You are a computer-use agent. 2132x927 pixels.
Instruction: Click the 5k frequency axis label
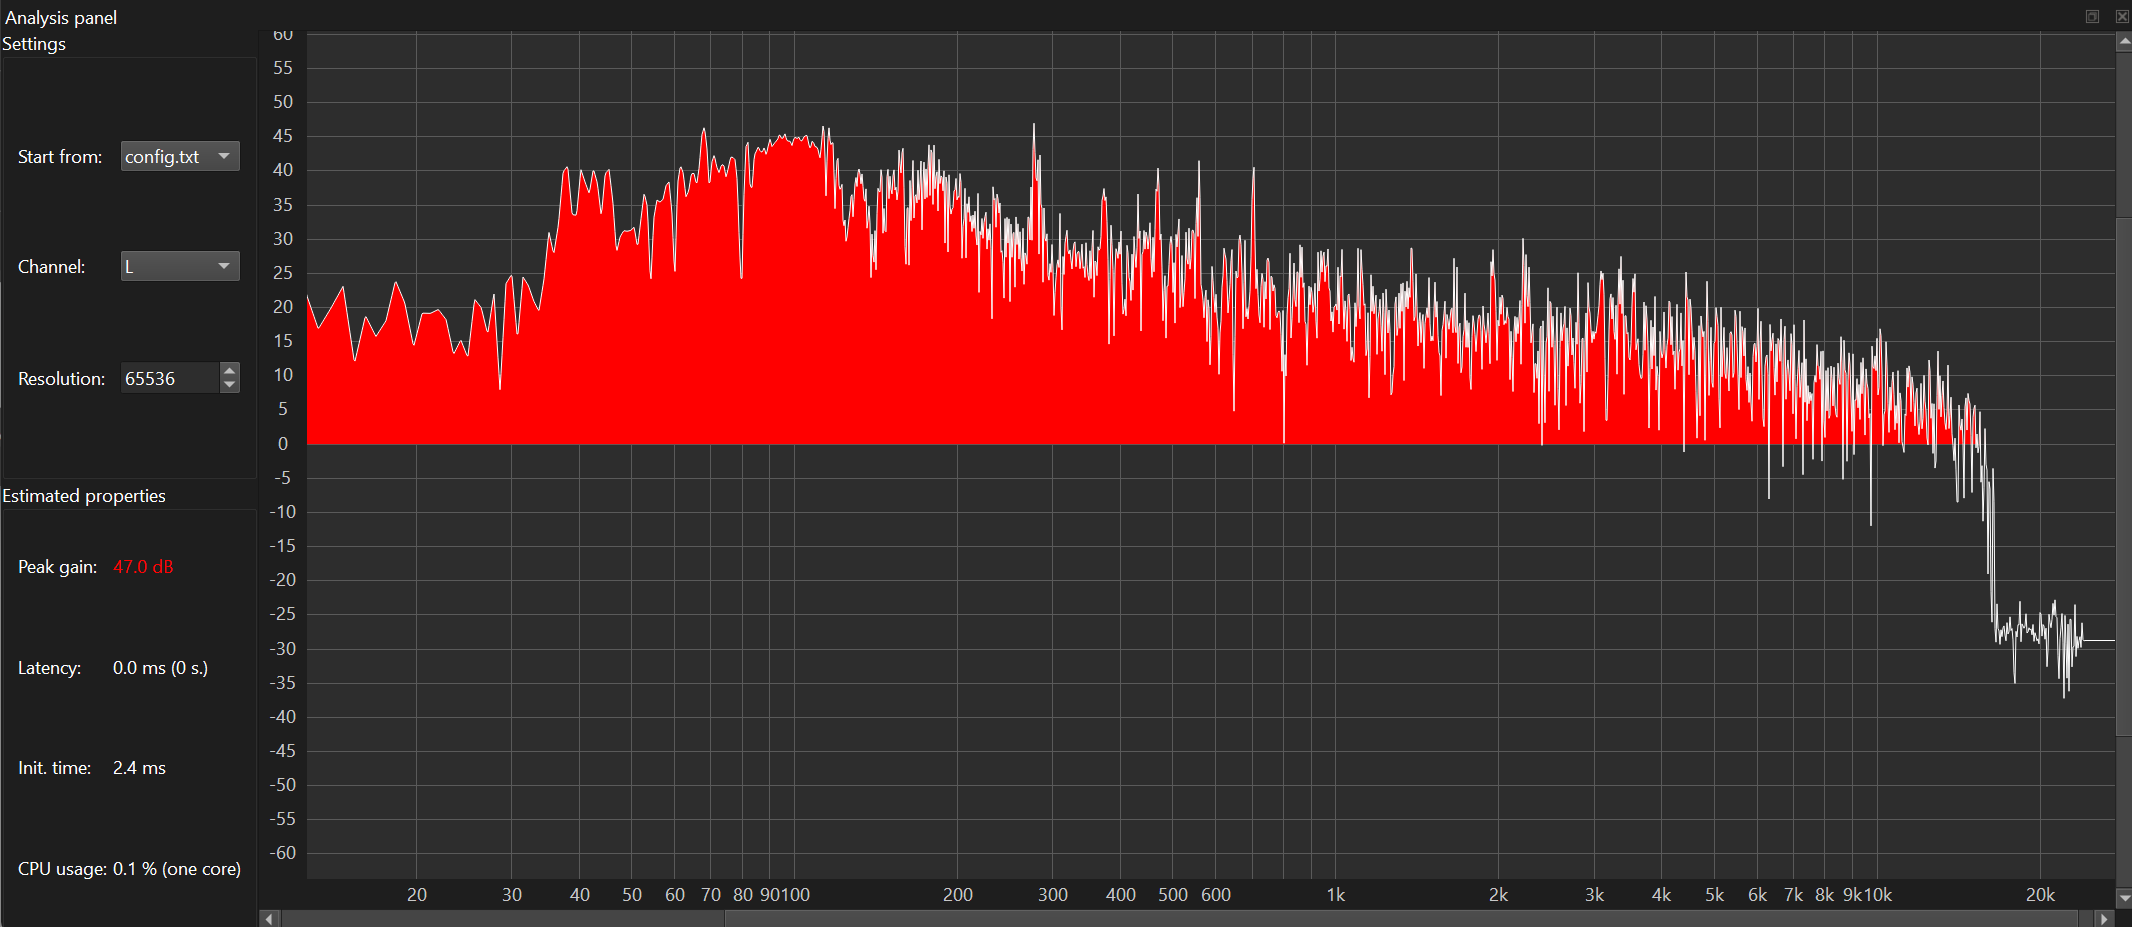[x=1714, y=895]
